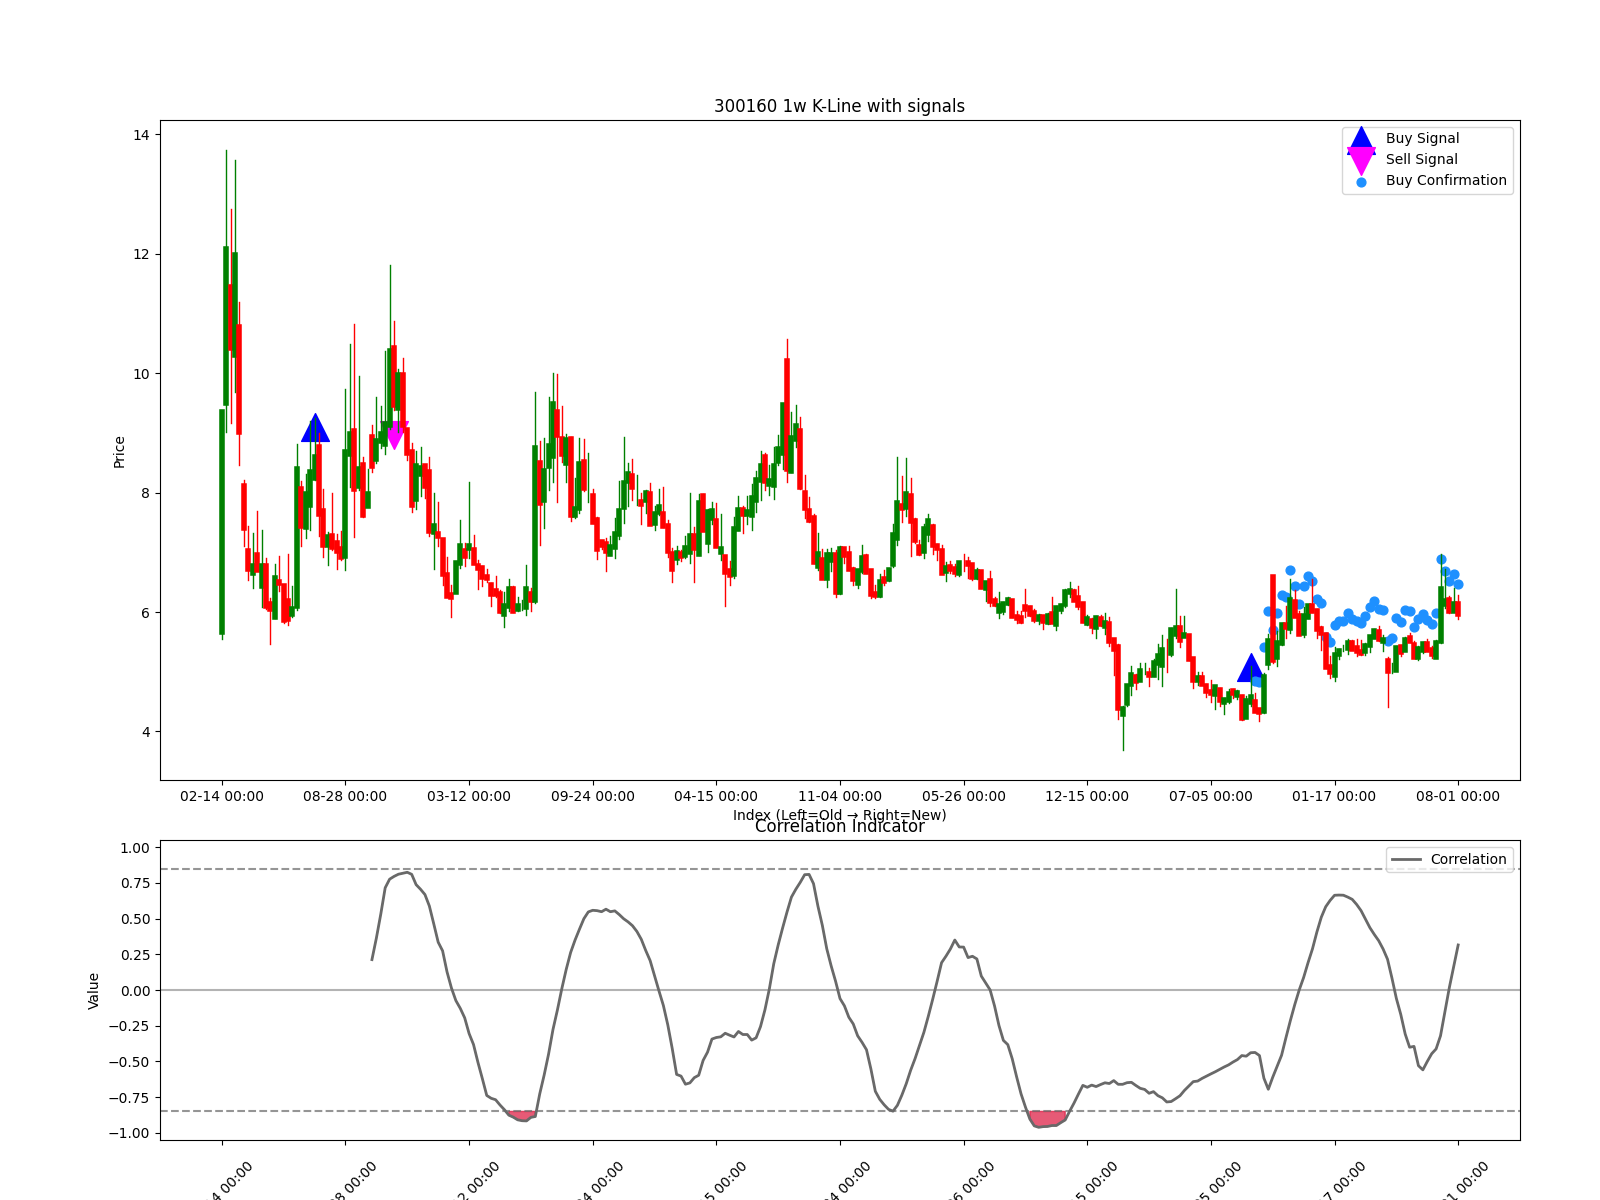
Task: Click the correlation tick label −0.75
Action: [x=130, y=1098]
